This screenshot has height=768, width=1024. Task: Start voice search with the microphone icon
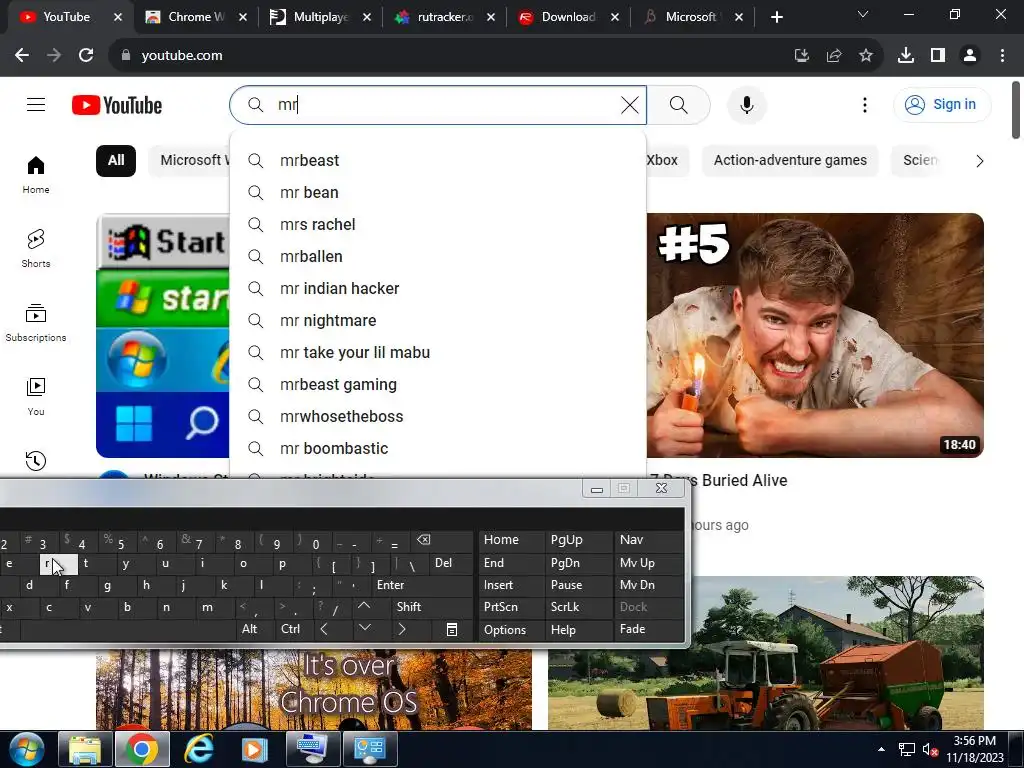pyautogui.click(x=746, y=104)
